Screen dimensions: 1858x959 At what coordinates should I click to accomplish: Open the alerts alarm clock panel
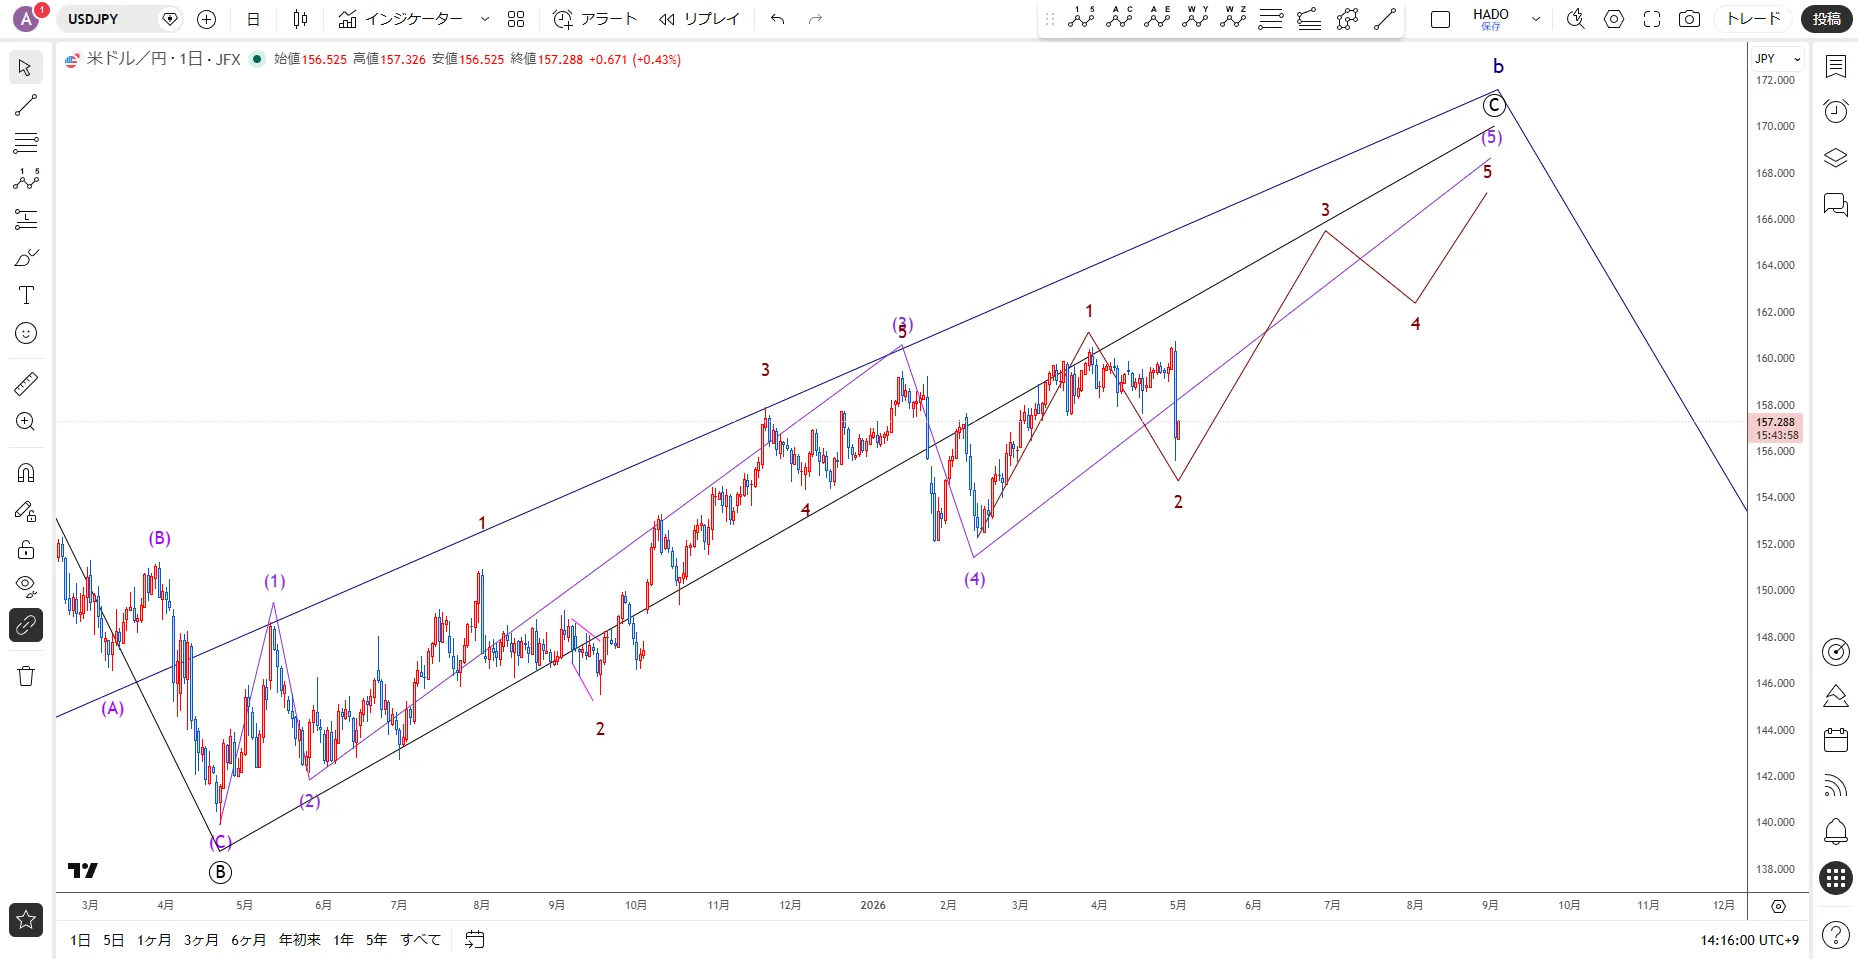tap(1835, 110)
